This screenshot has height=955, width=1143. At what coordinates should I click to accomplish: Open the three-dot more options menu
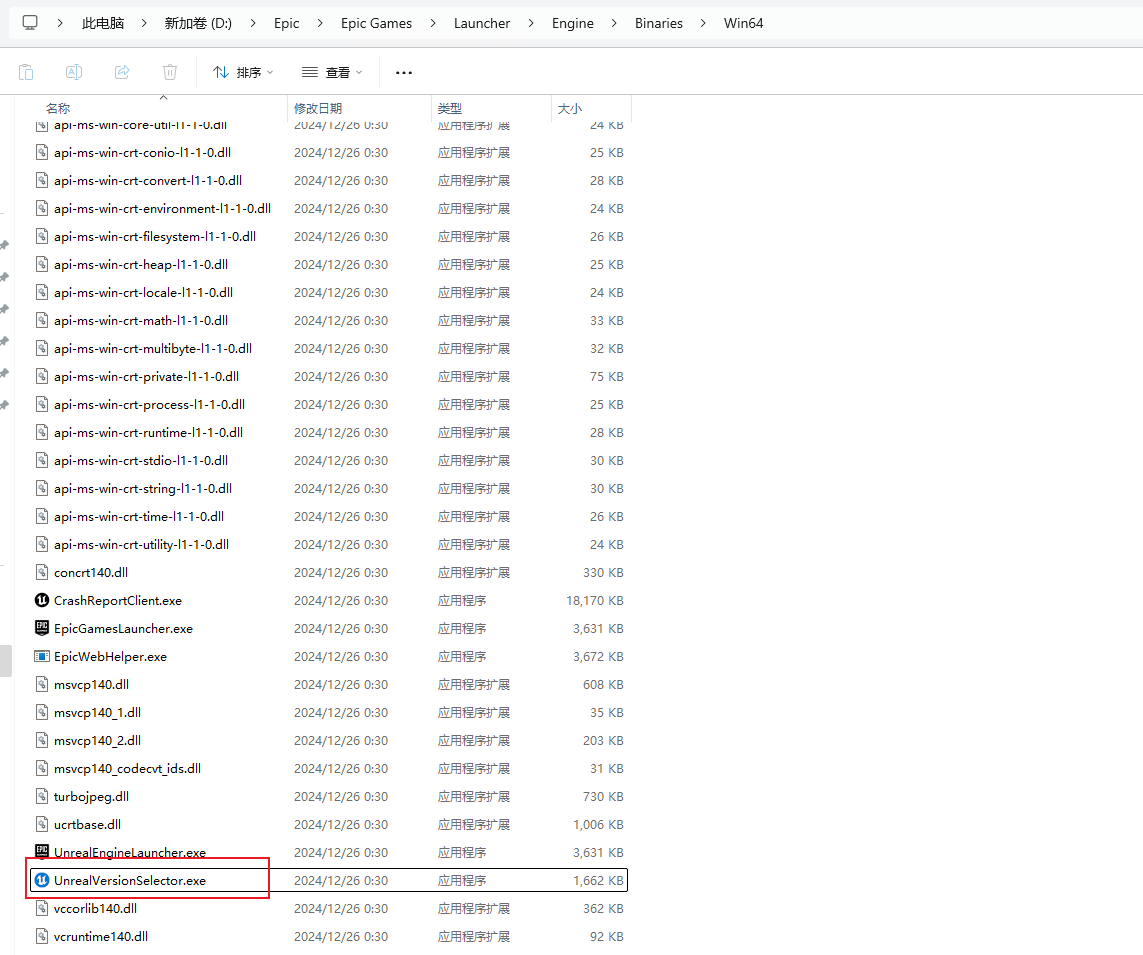(404, 72)
